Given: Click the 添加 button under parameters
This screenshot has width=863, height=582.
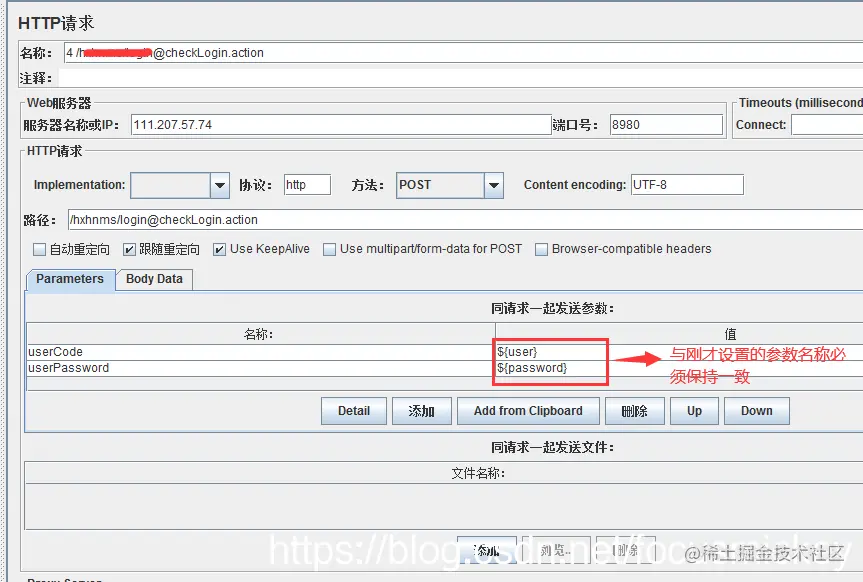Looking at the screenshot, I should tap(422, 411).
